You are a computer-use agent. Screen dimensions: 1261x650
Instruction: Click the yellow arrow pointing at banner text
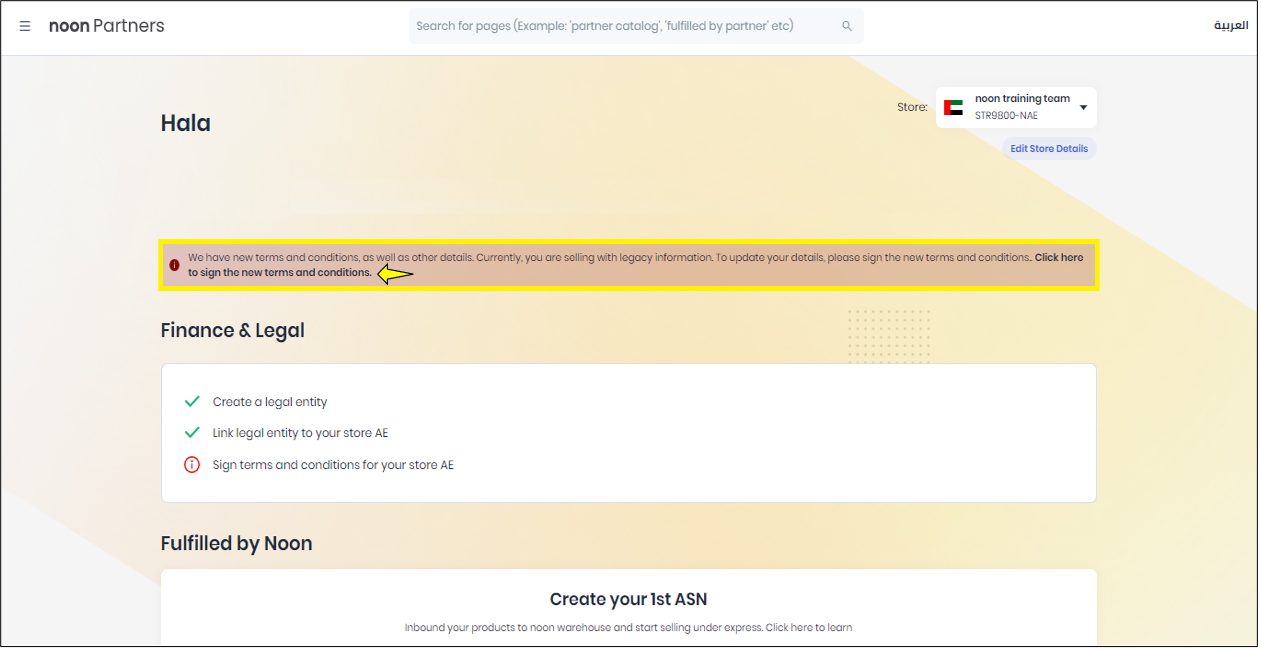pos(396,274)
